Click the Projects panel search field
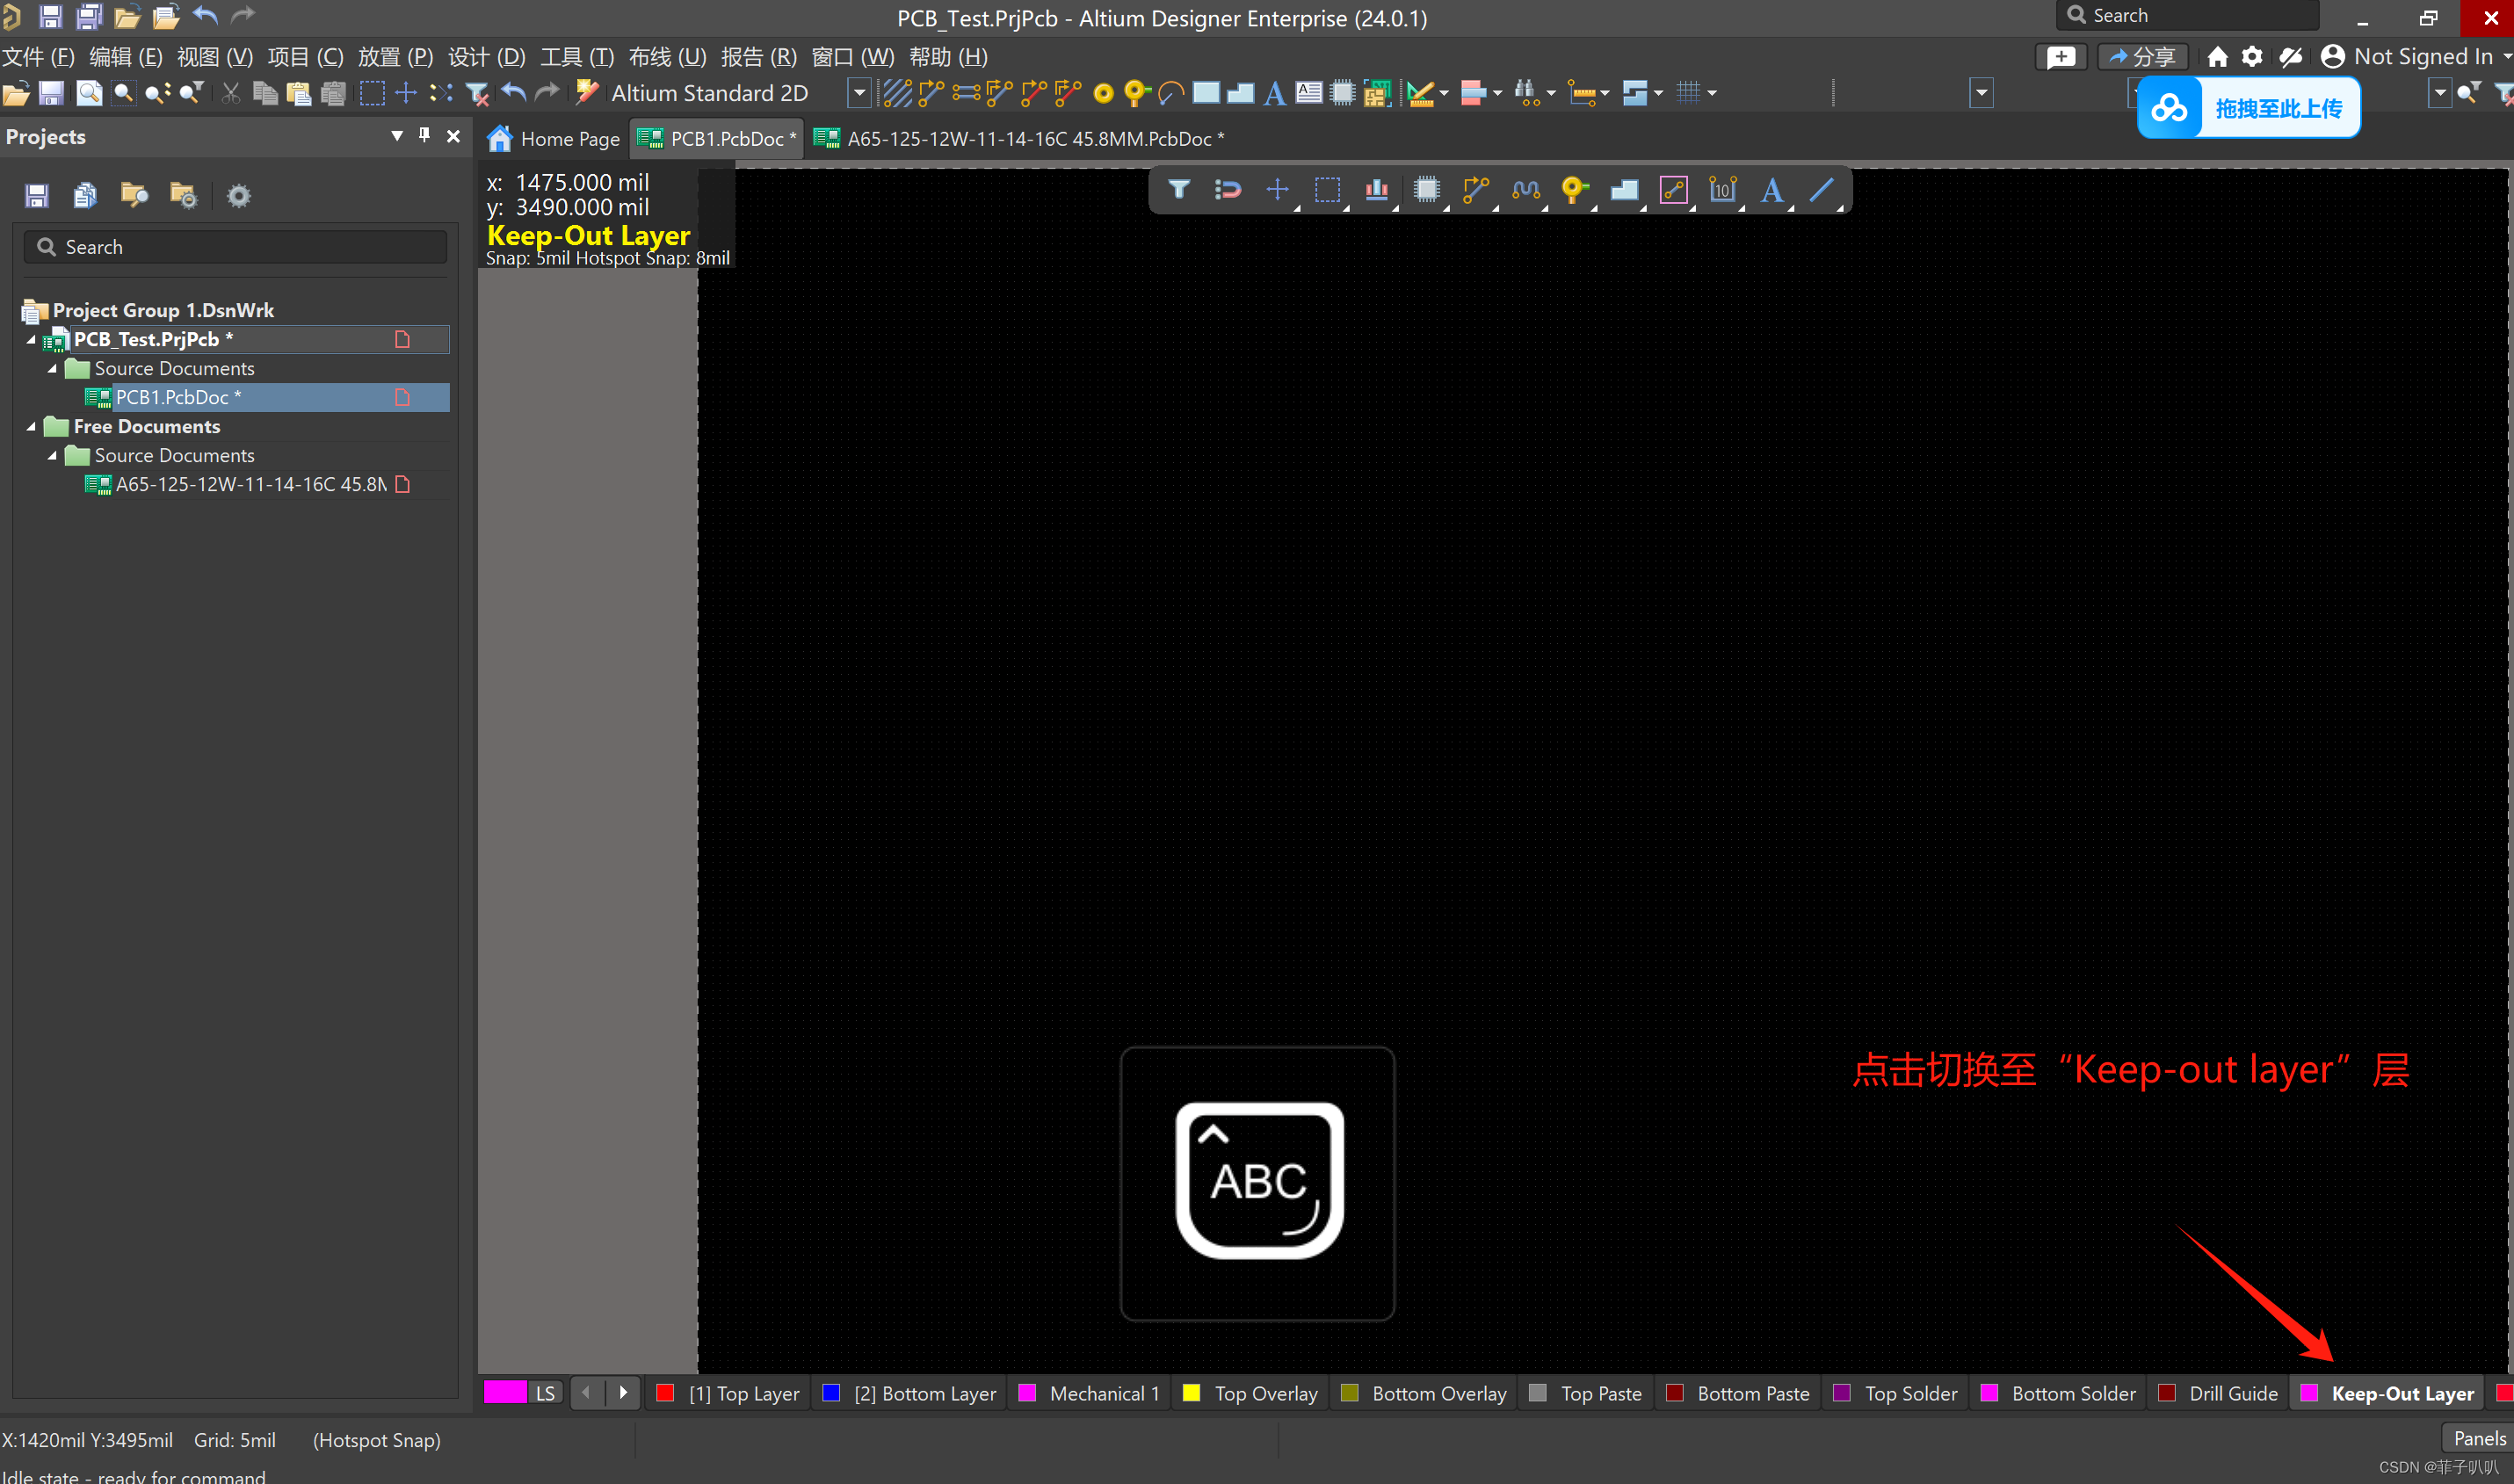Viewport: 2514px width, 1484px height. [x=236, y=247]
